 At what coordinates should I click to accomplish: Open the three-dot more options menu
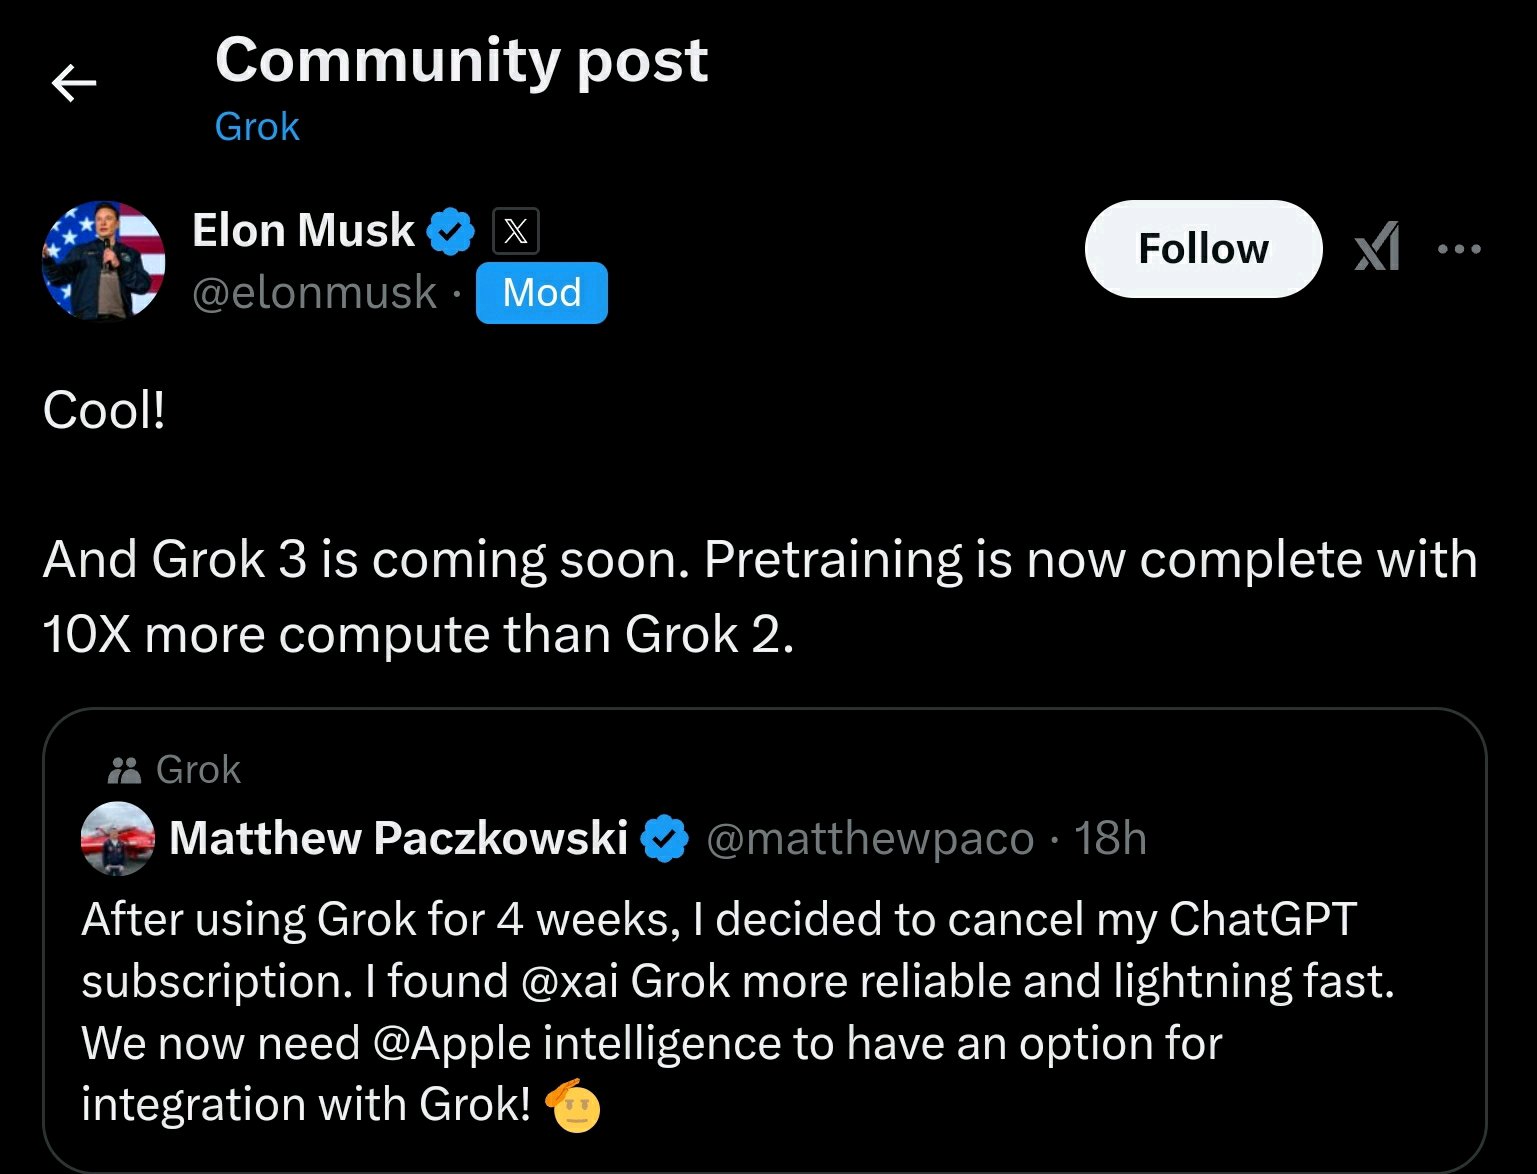click(1459, 249)
